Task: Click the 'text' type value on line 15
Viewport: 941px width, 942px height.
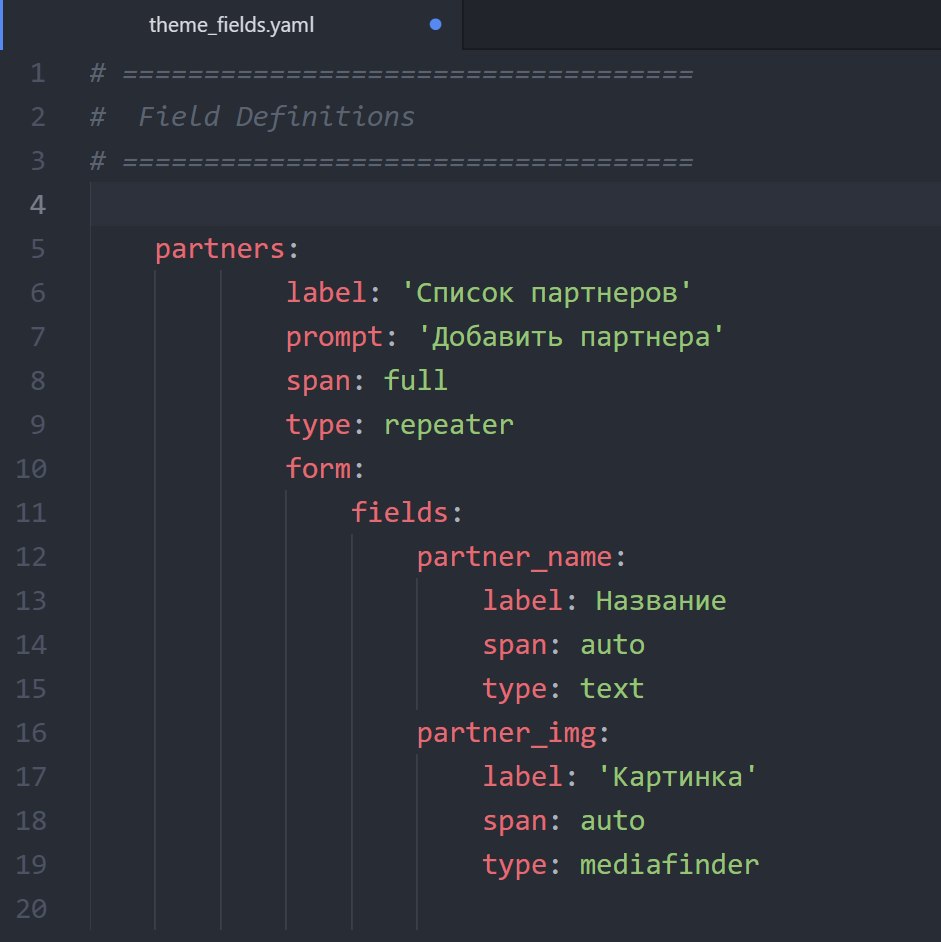Action: coord(612,688)
